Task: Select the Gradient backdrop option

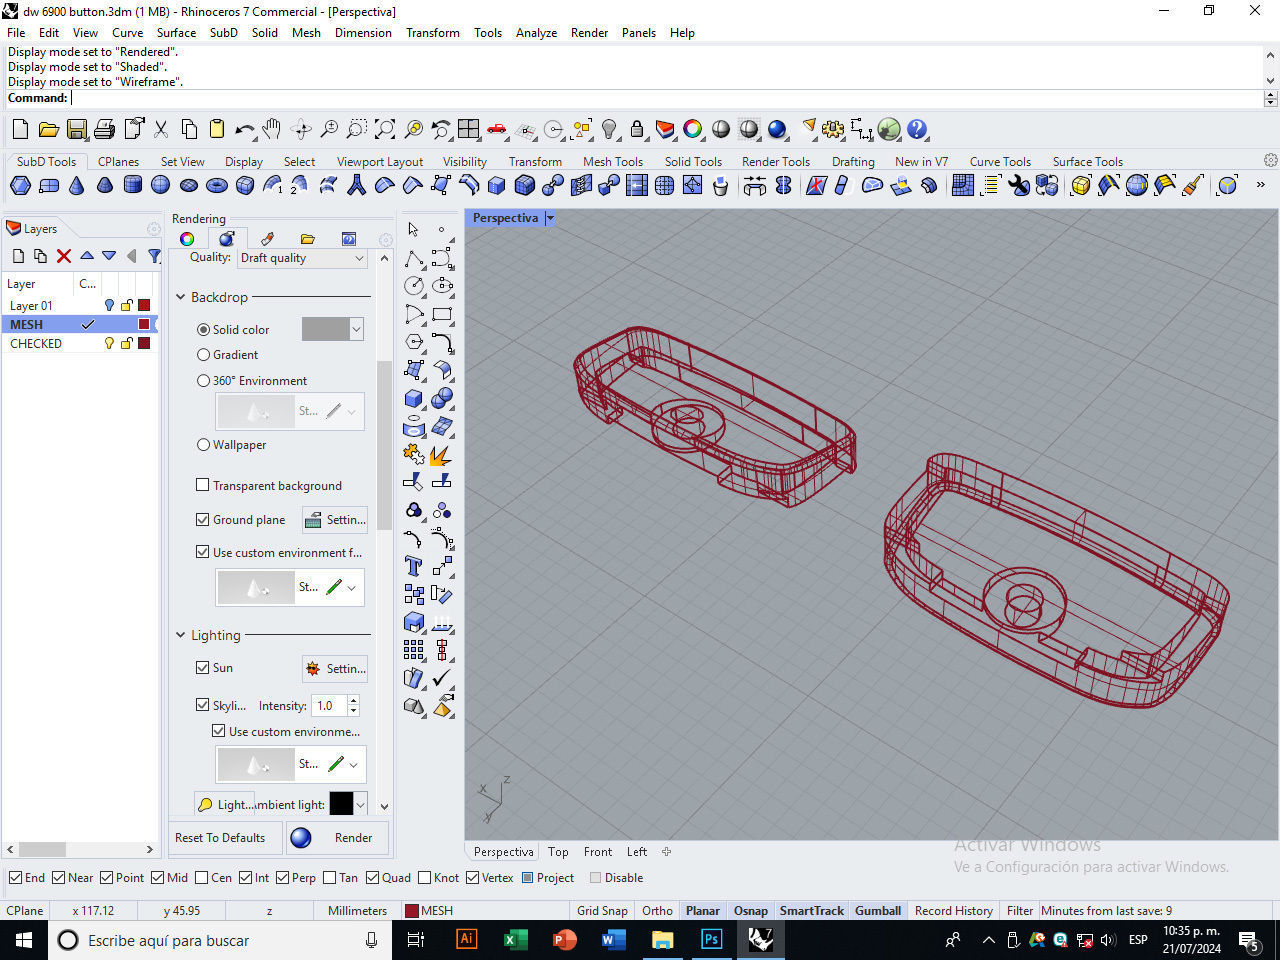Action: [x=203, y=355]
